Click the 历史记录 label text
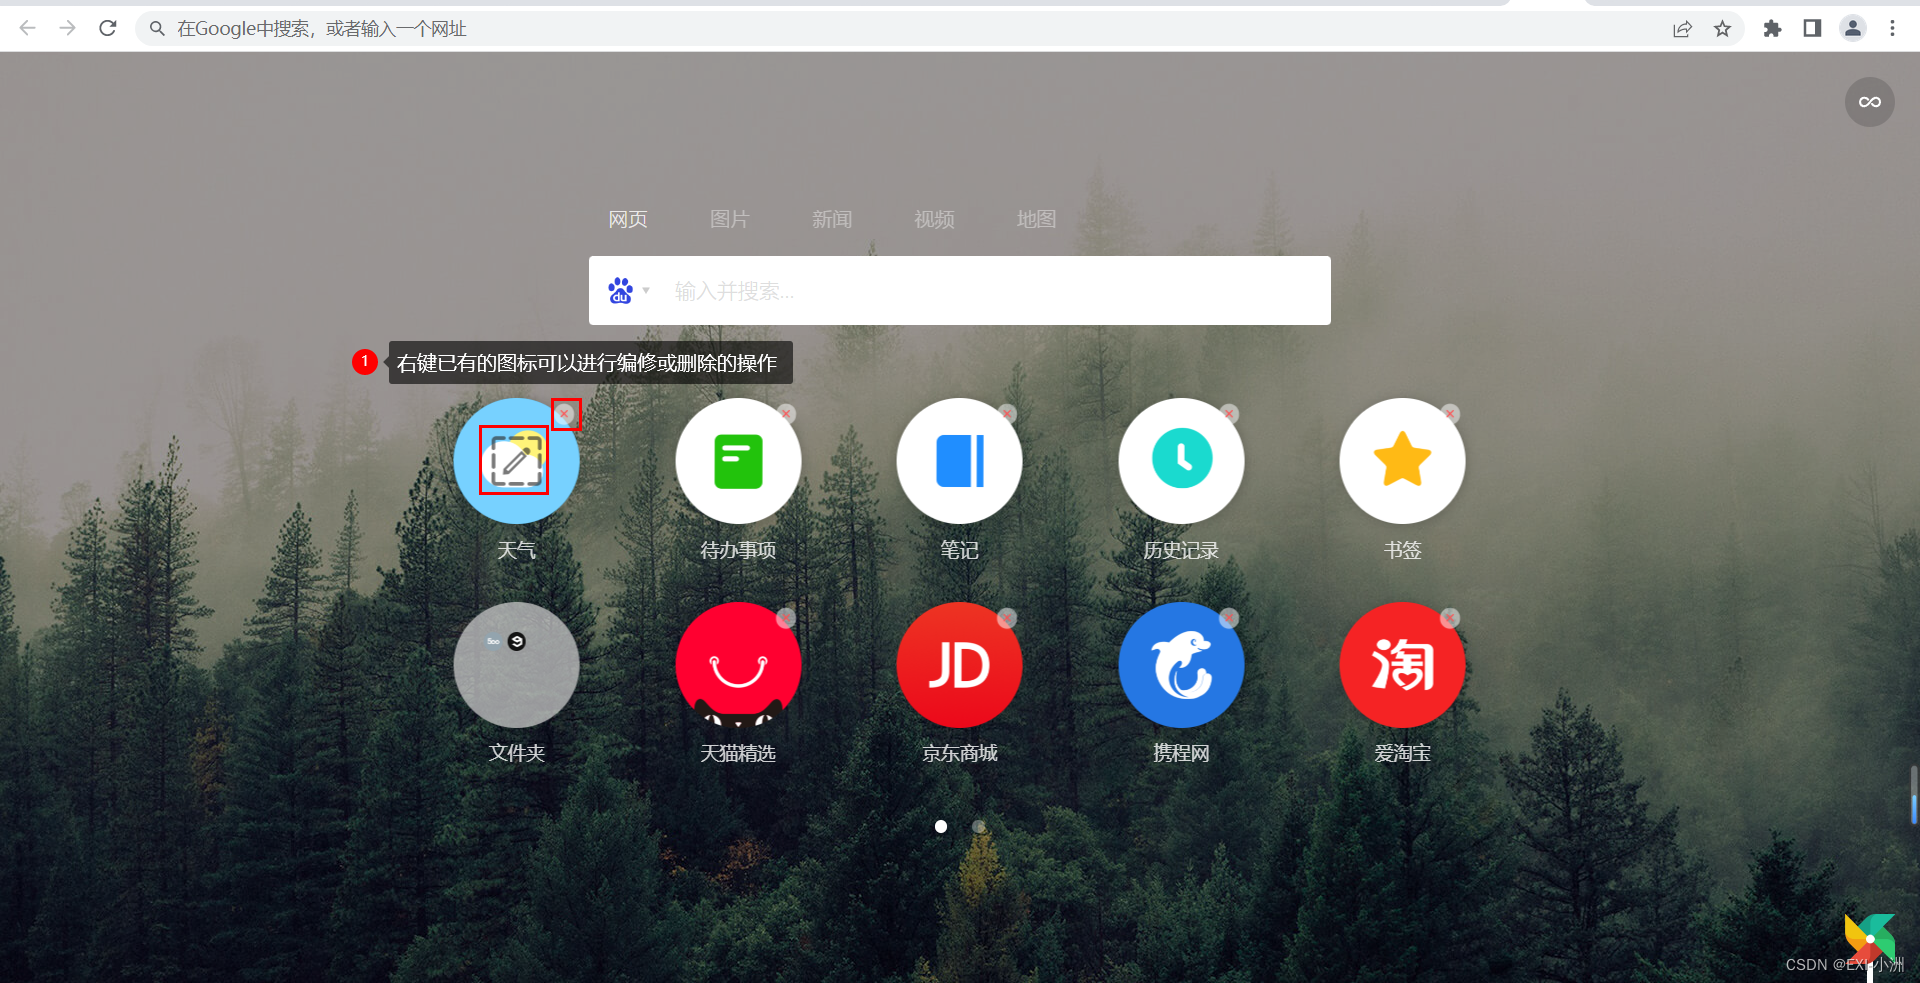 coord(1181,550)
